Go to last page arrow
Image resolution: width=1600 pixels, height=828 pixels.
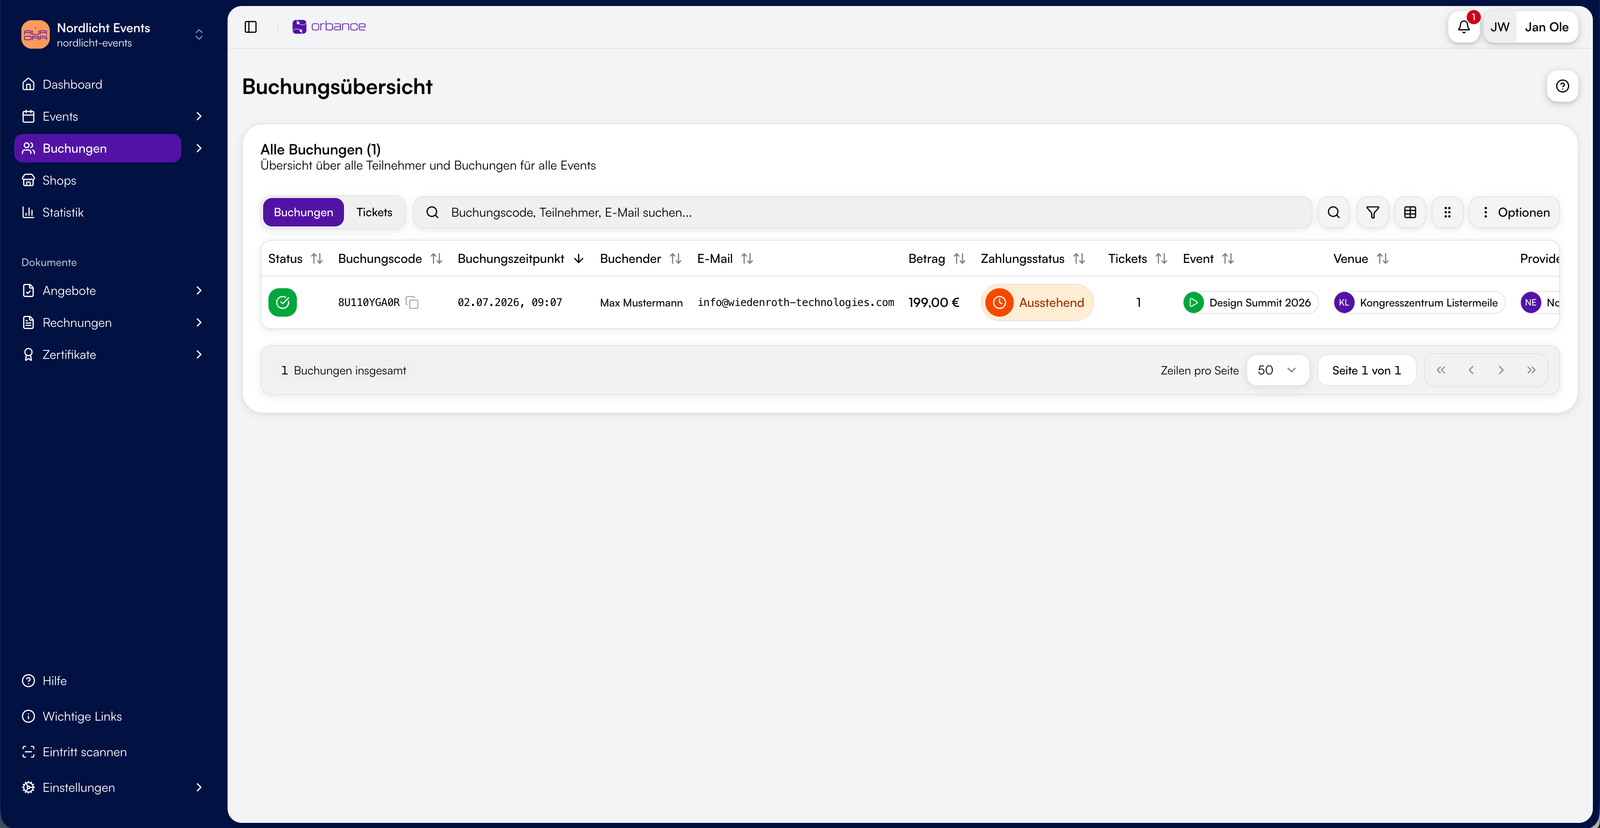[1531, 370]
